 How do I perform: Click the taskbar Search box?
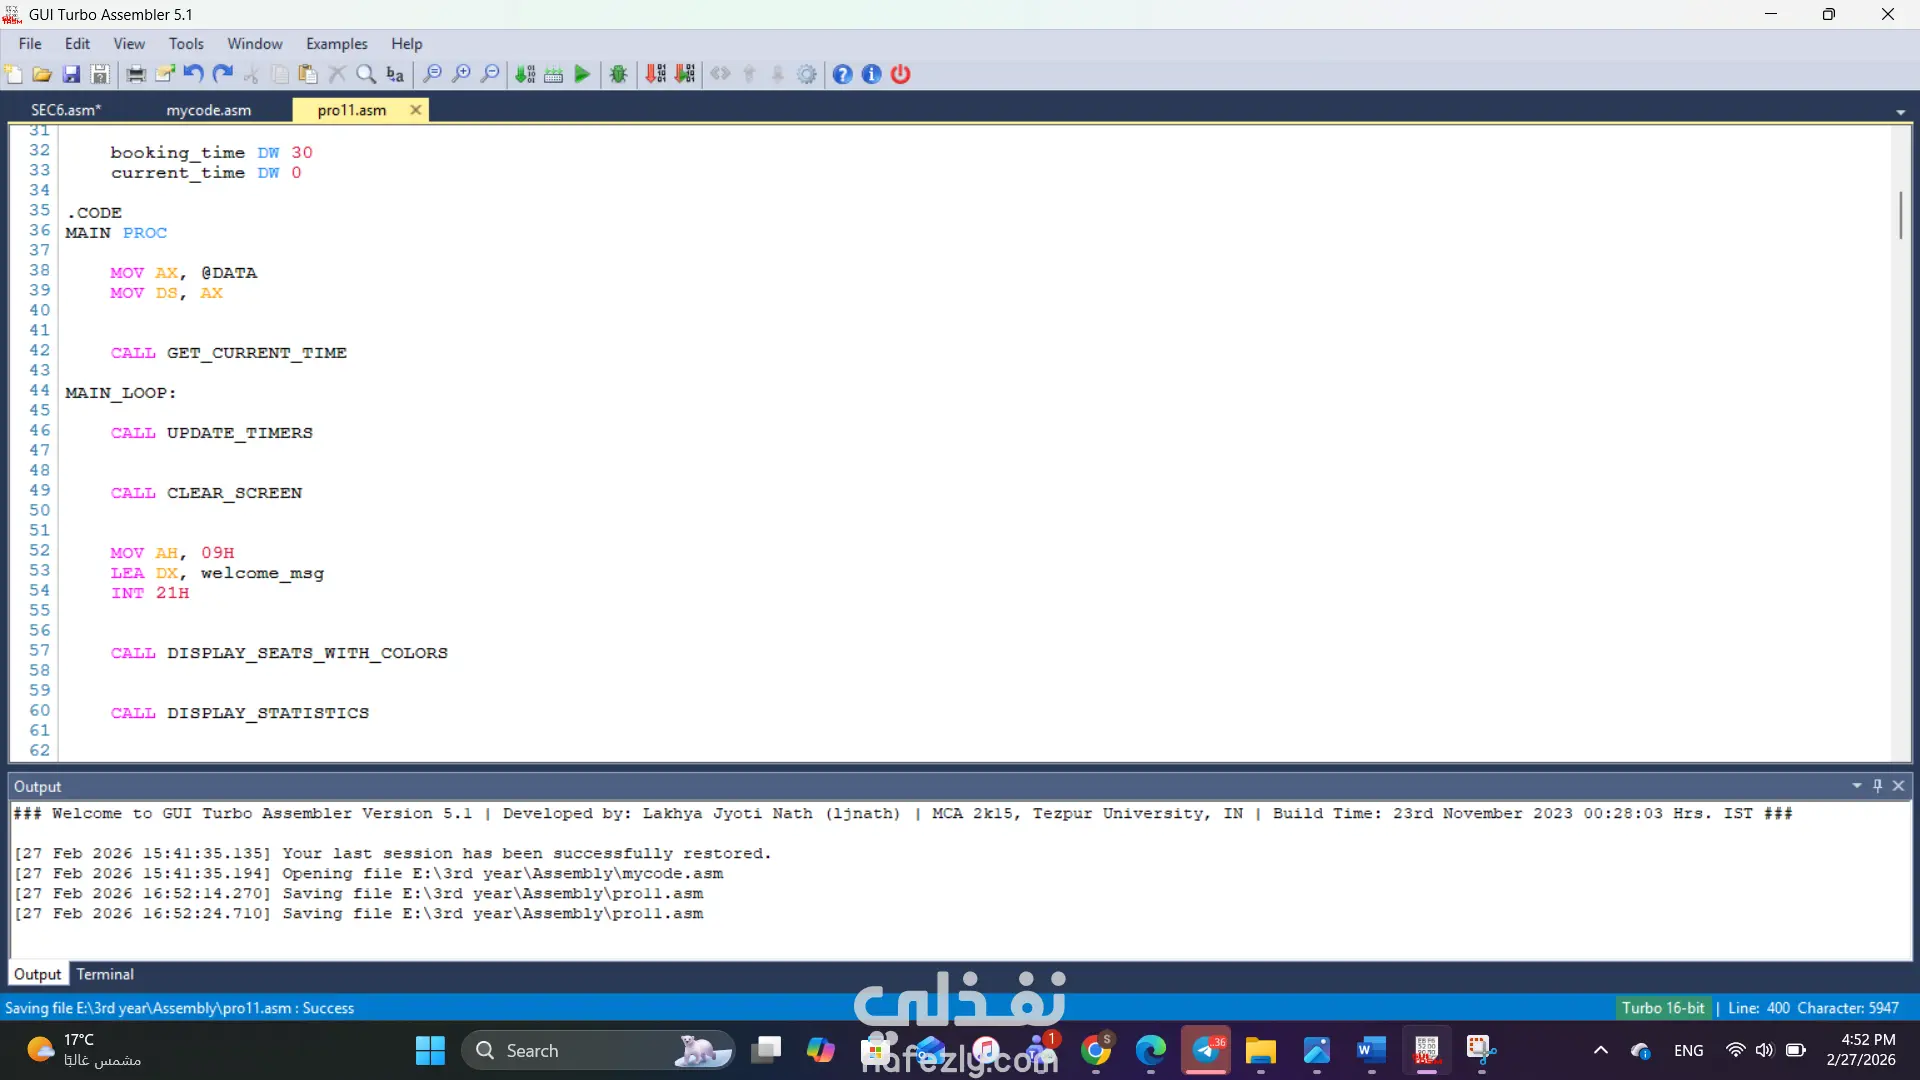pyautogui.click(x=598, y=1050)
